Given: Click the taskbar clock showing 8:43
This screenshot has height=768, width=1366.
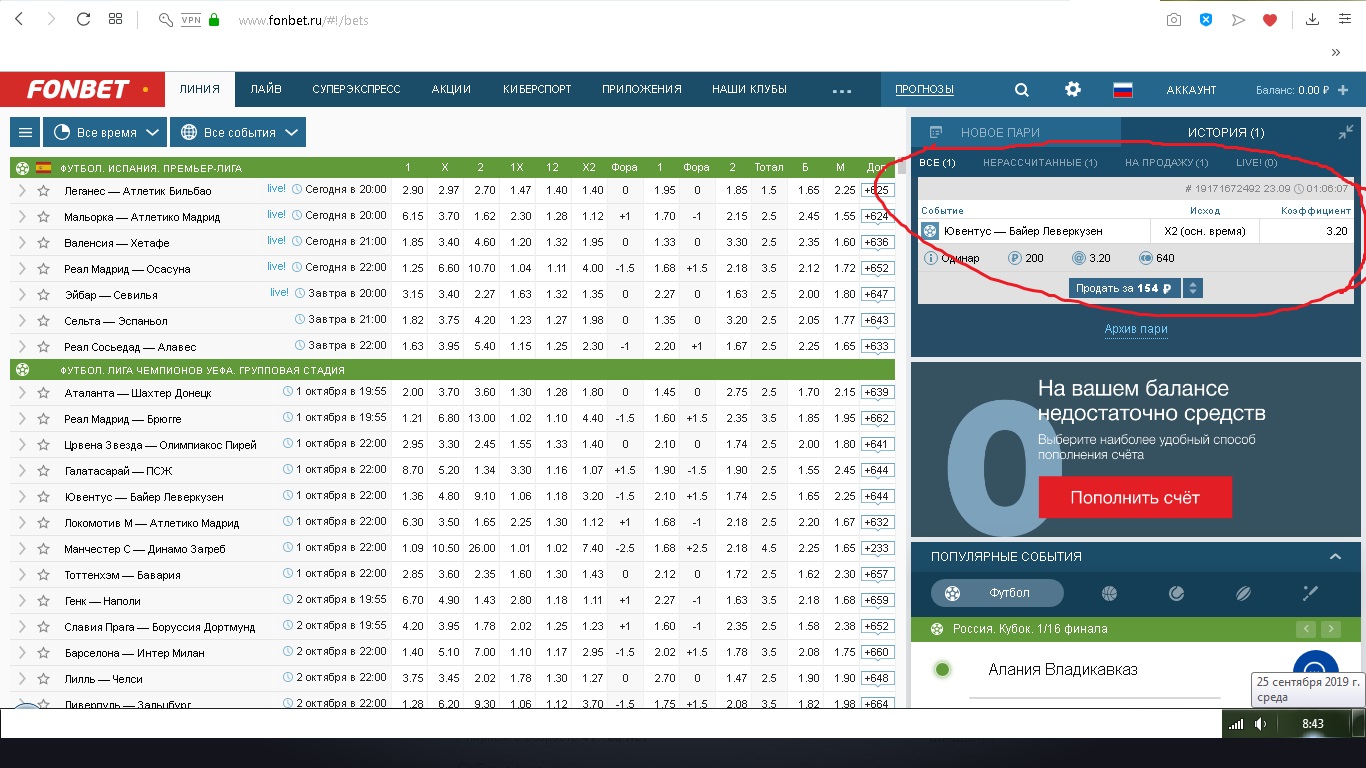Looking at the screenshot, I should point(1313,724).
